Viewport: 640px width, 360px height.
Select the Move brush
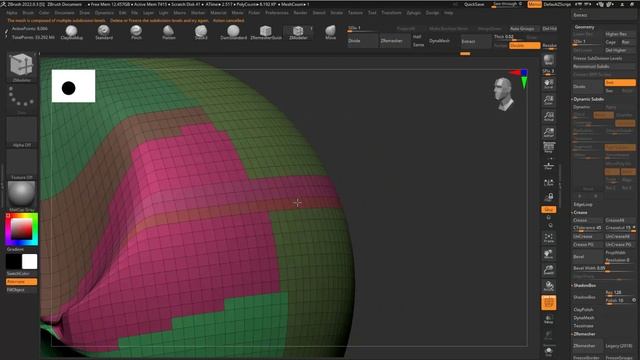[x=330, y=32]
